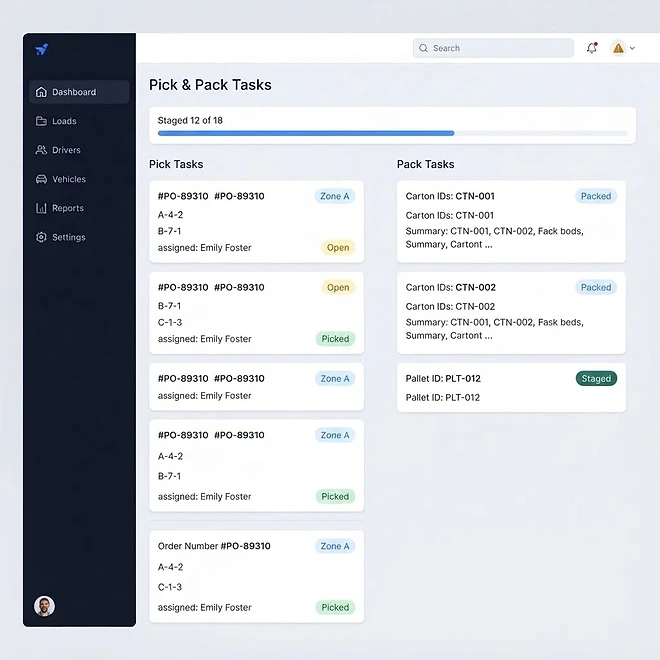Navigate to Vehicles page

click(x=79, y=179)
